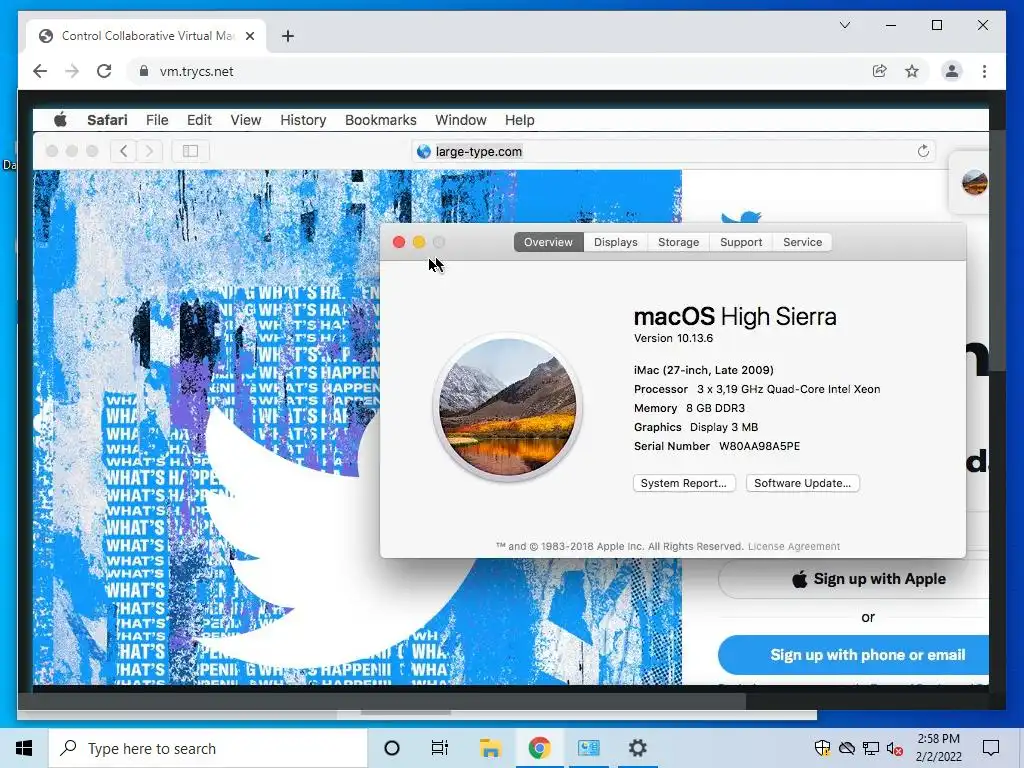Switch to the Support tab
The image size is (1024, 768).
point(741,242)
